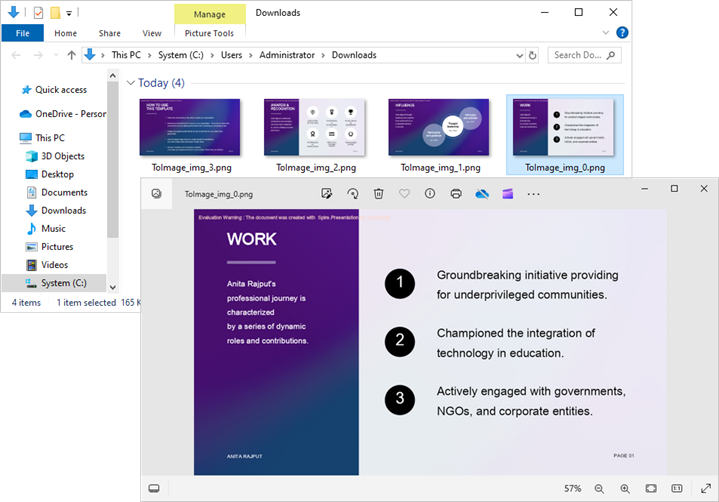Image resolution: width=719 pixels, height=502 pixels.
Task: Fit image to window in Photos
Action: [651, 488]
